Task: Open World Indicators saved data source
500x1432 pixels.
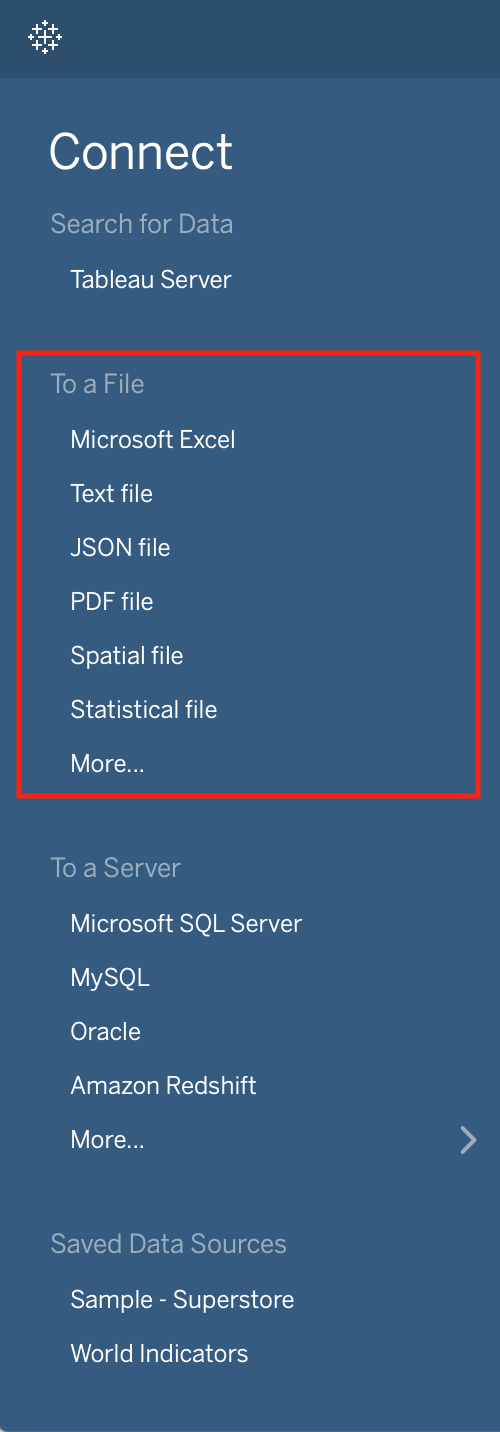Action: 159,1354
